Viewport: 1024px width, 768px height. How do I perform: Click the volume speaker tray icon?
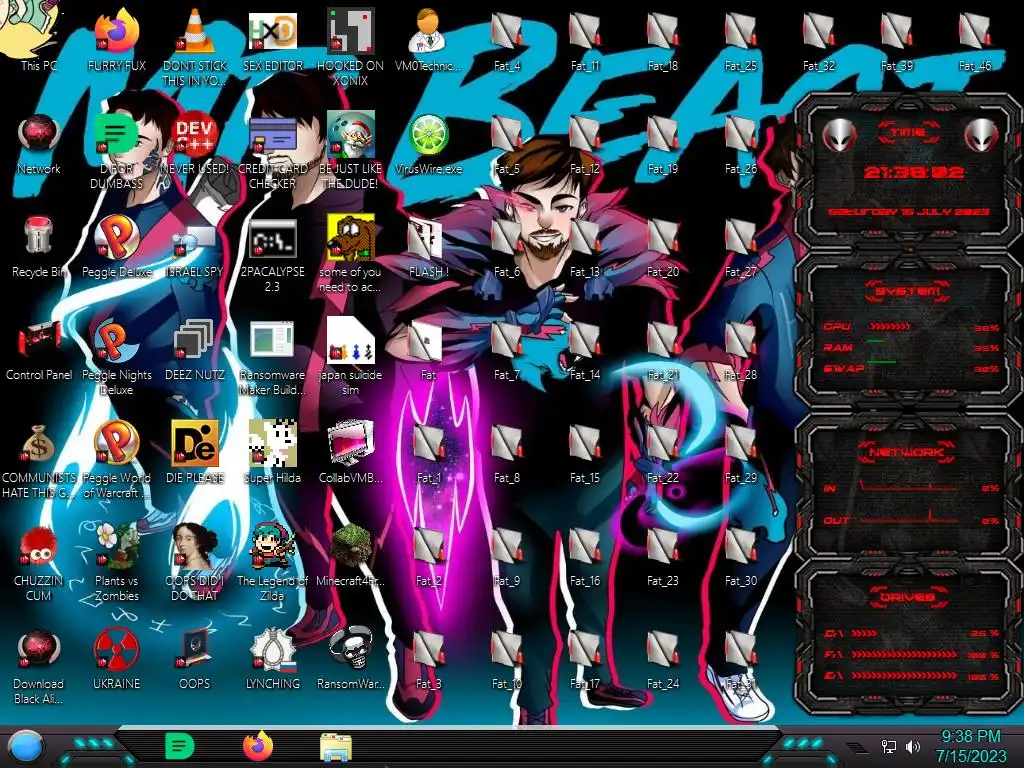913,746
